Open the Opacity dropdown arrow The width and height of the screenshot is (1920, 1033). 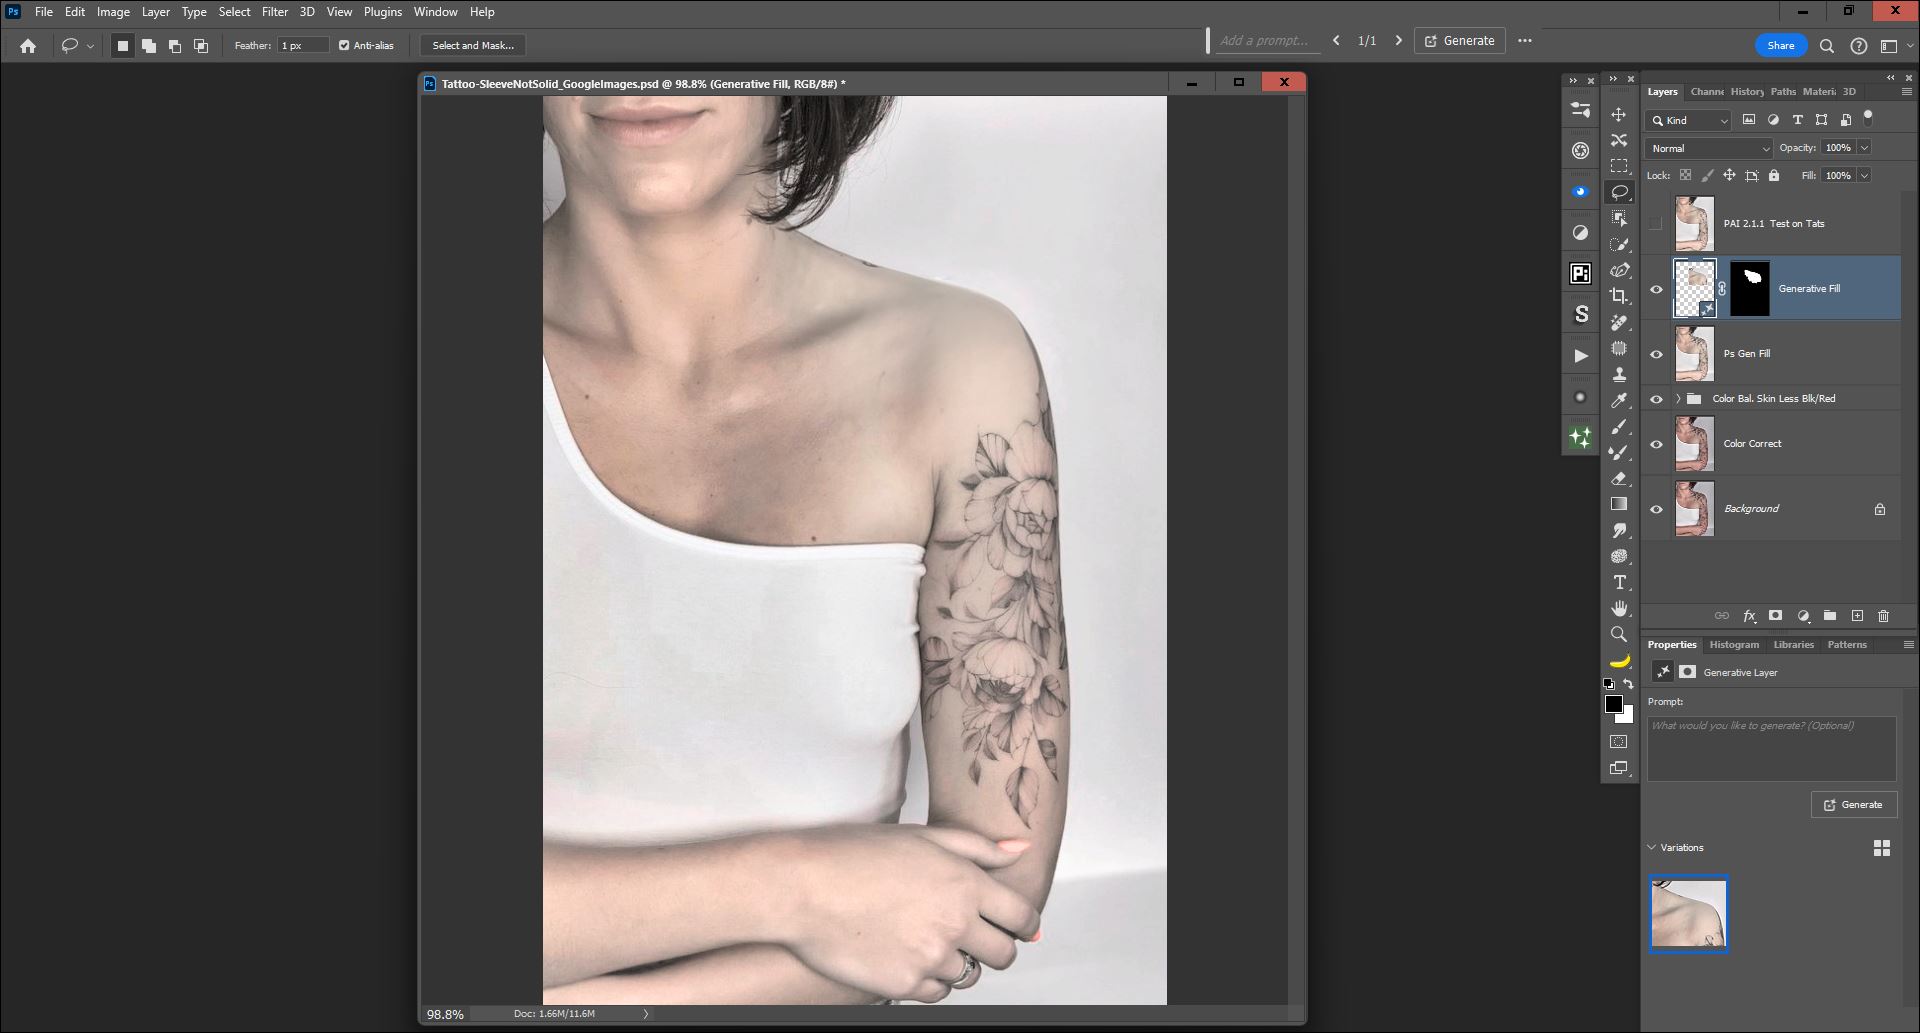[x=1865, y=148]
